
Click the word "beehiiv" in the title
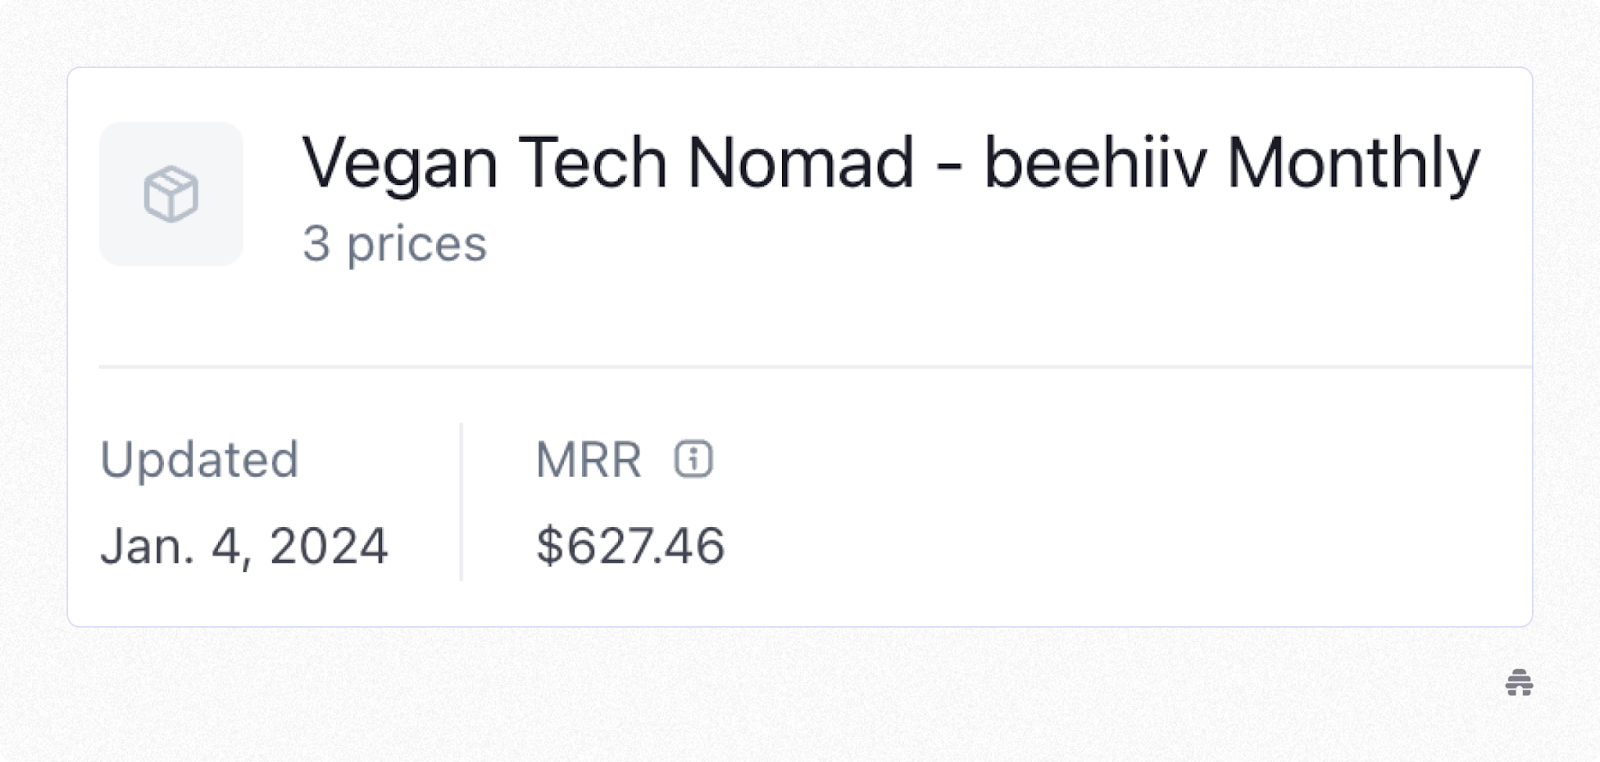[1096, 163]
